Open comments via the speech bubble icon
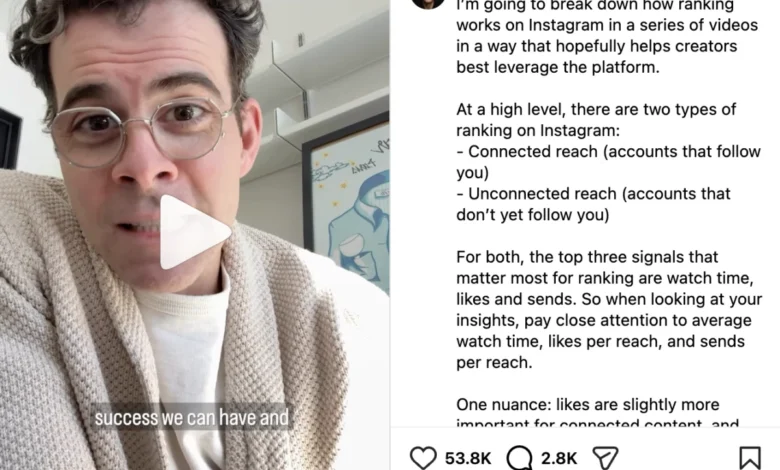780x470 pixels. (520, 458)
